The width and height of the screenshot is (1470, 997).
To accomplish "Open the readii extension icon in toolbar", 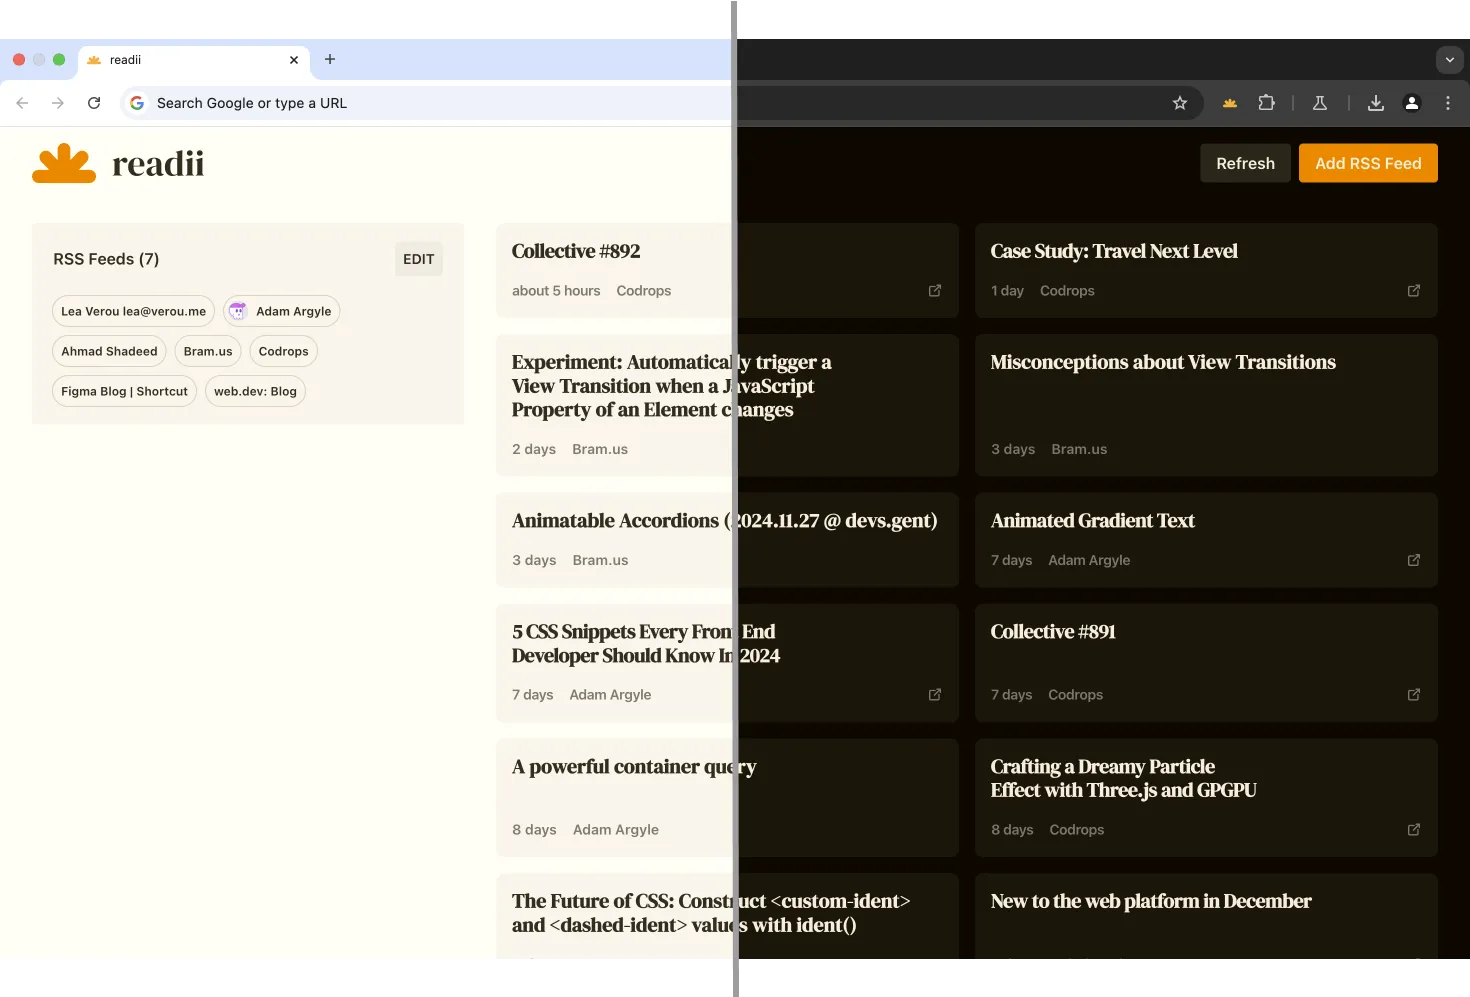I will click(x=1230, y=103).
